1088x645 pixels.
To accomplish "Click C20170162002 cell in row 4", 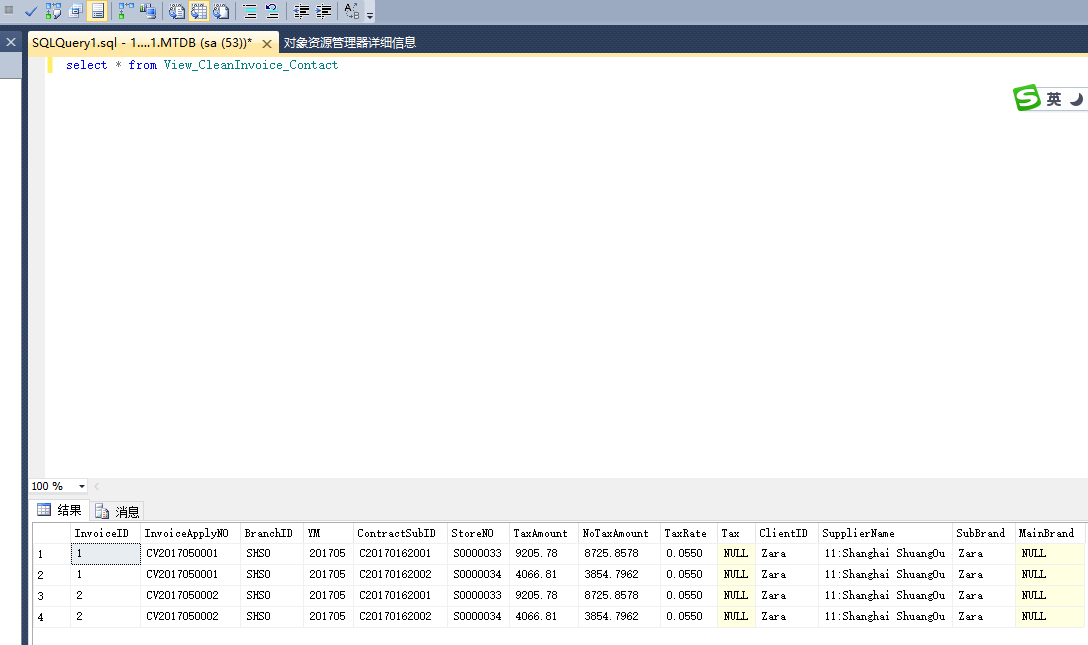I will [x=400, y=616].
